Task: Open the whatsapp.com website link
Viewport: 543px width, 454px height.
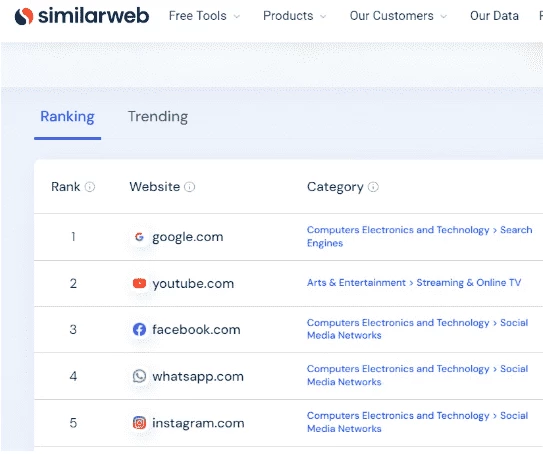Action: 198,376
